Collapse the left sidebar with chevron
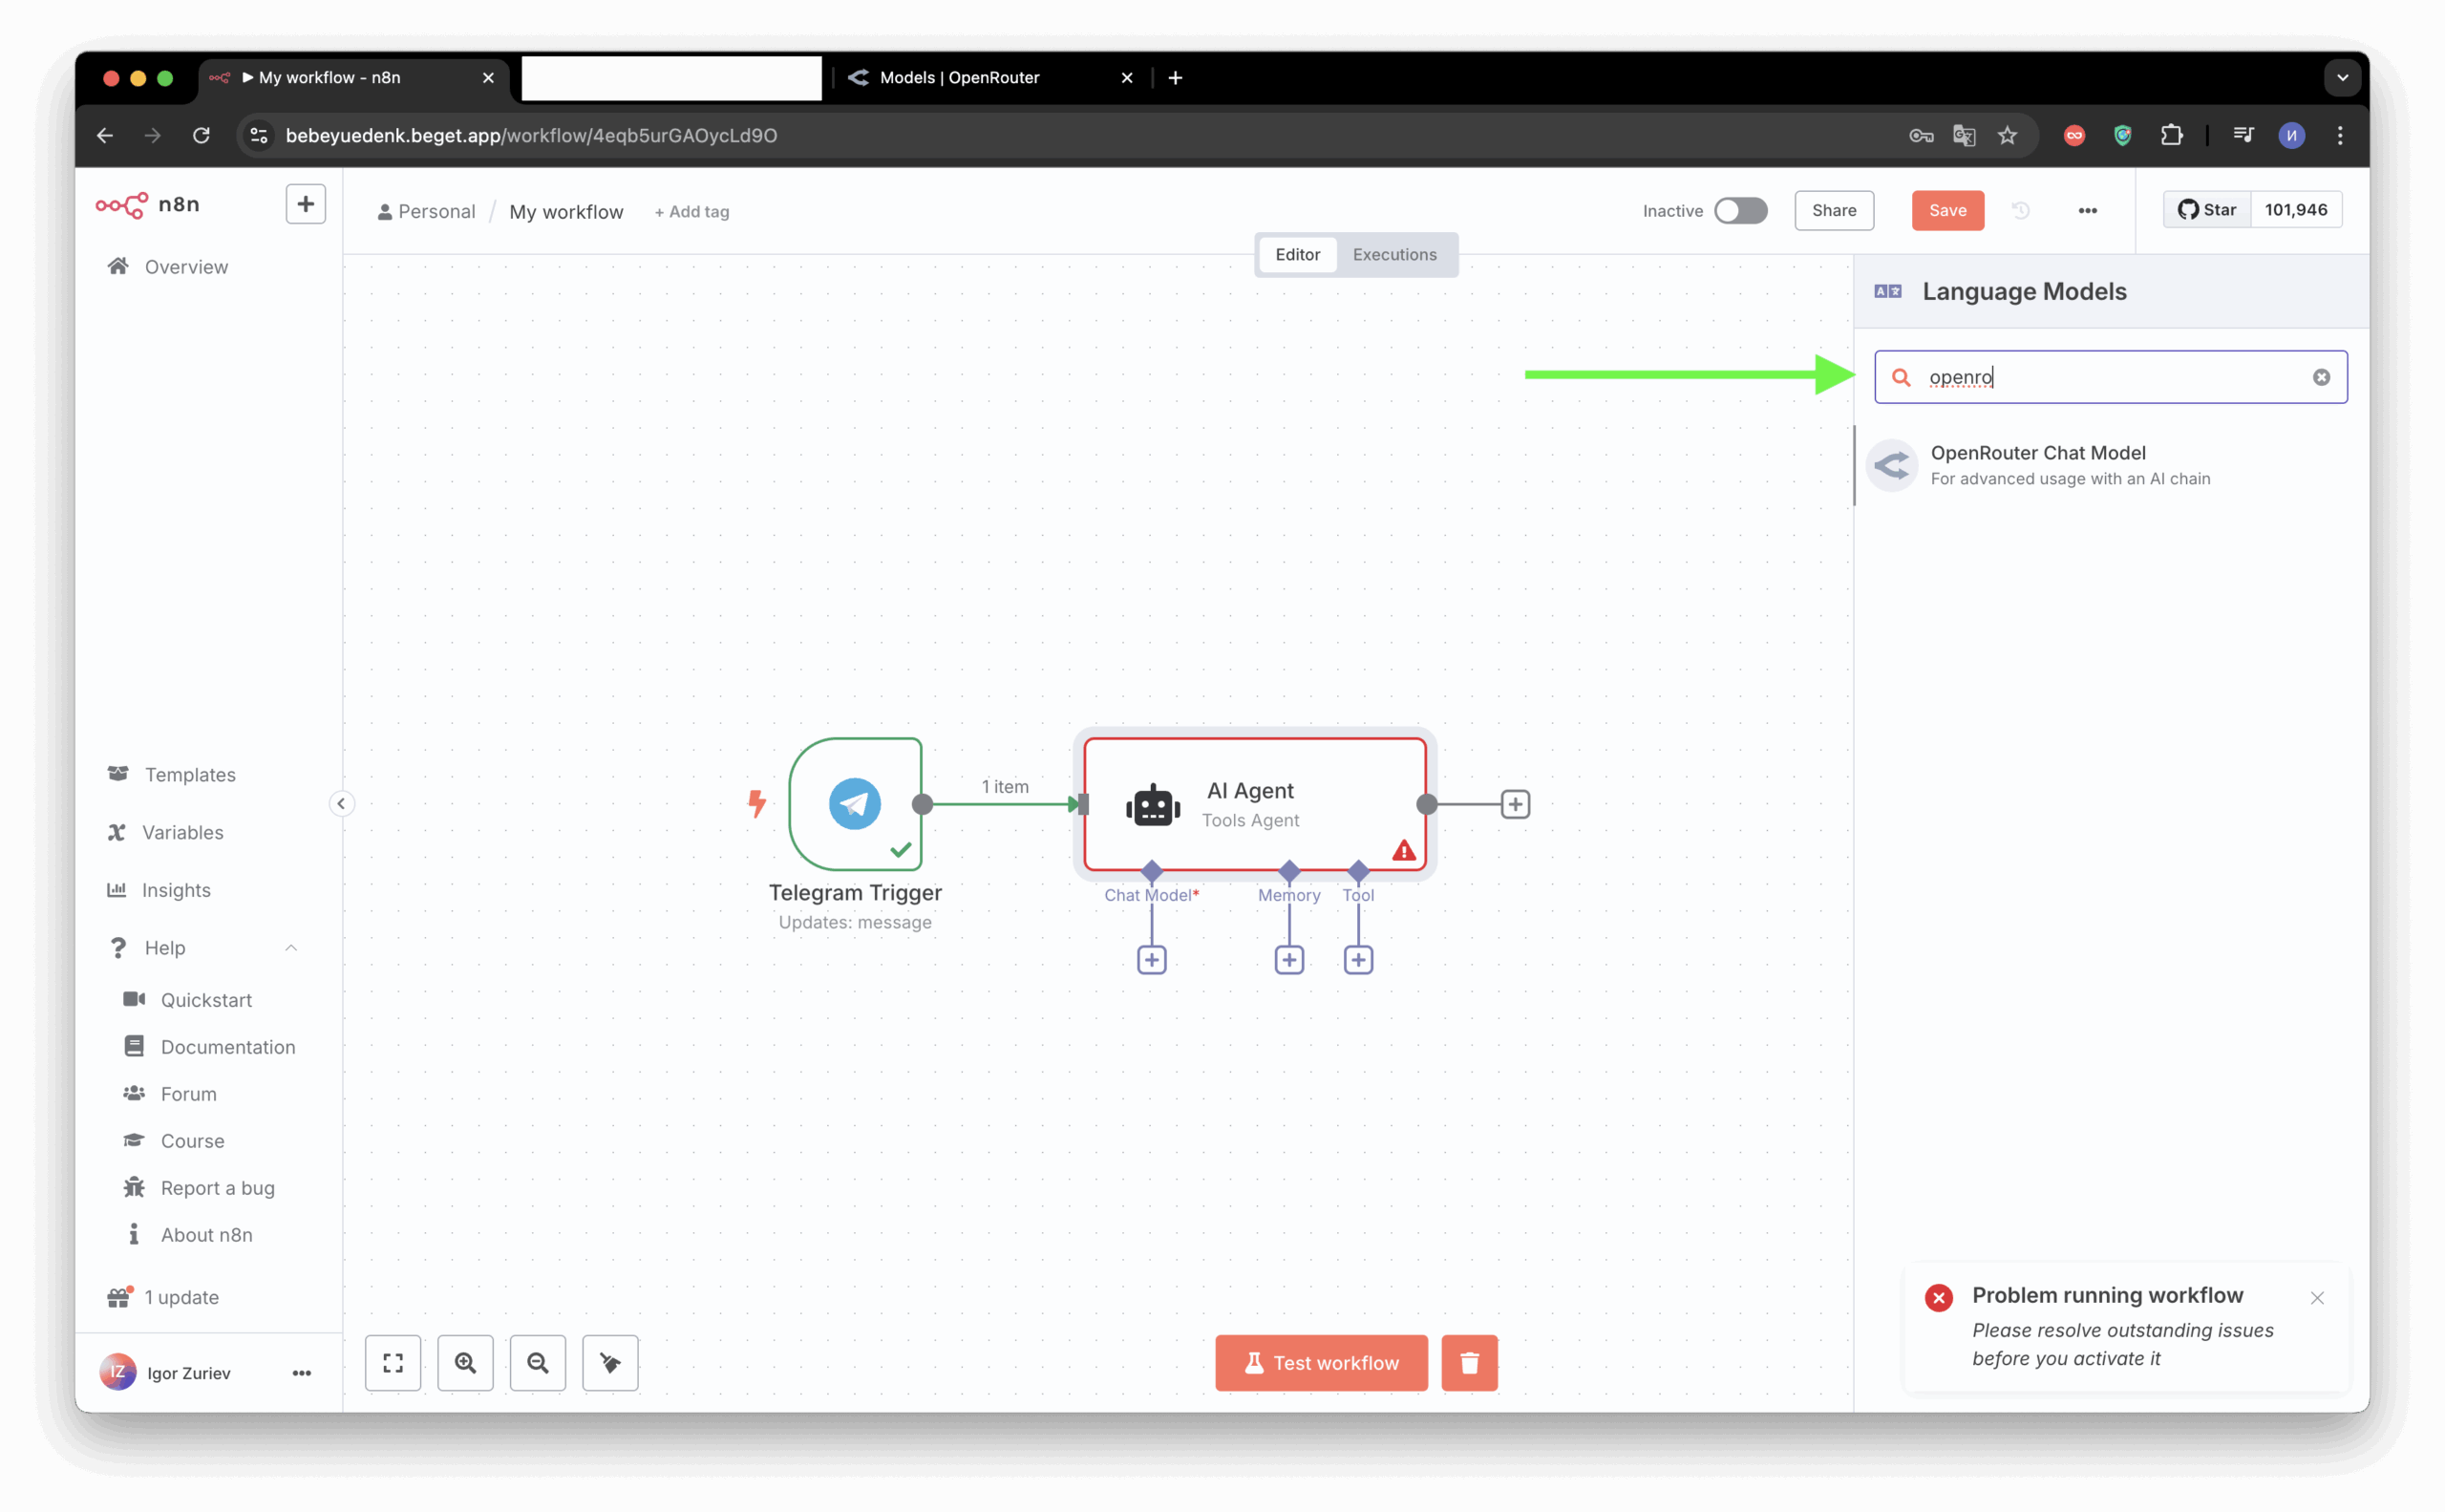2445x1512 pixels. pyautogui.click(x=341, y=803)
